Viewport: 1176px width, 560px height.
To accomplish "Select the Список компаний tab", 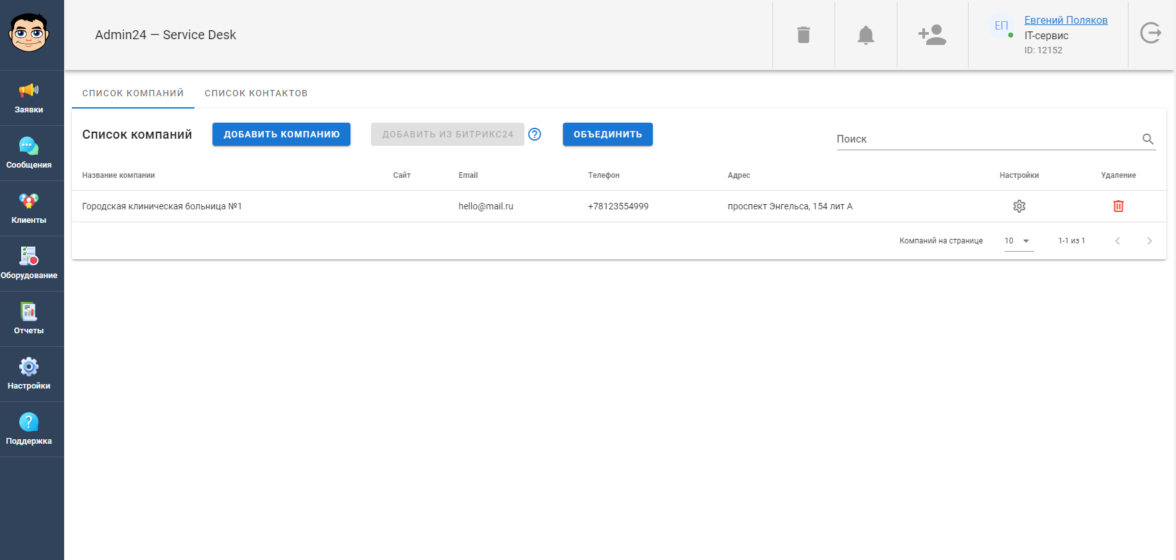I will click(x=133, y=93).
